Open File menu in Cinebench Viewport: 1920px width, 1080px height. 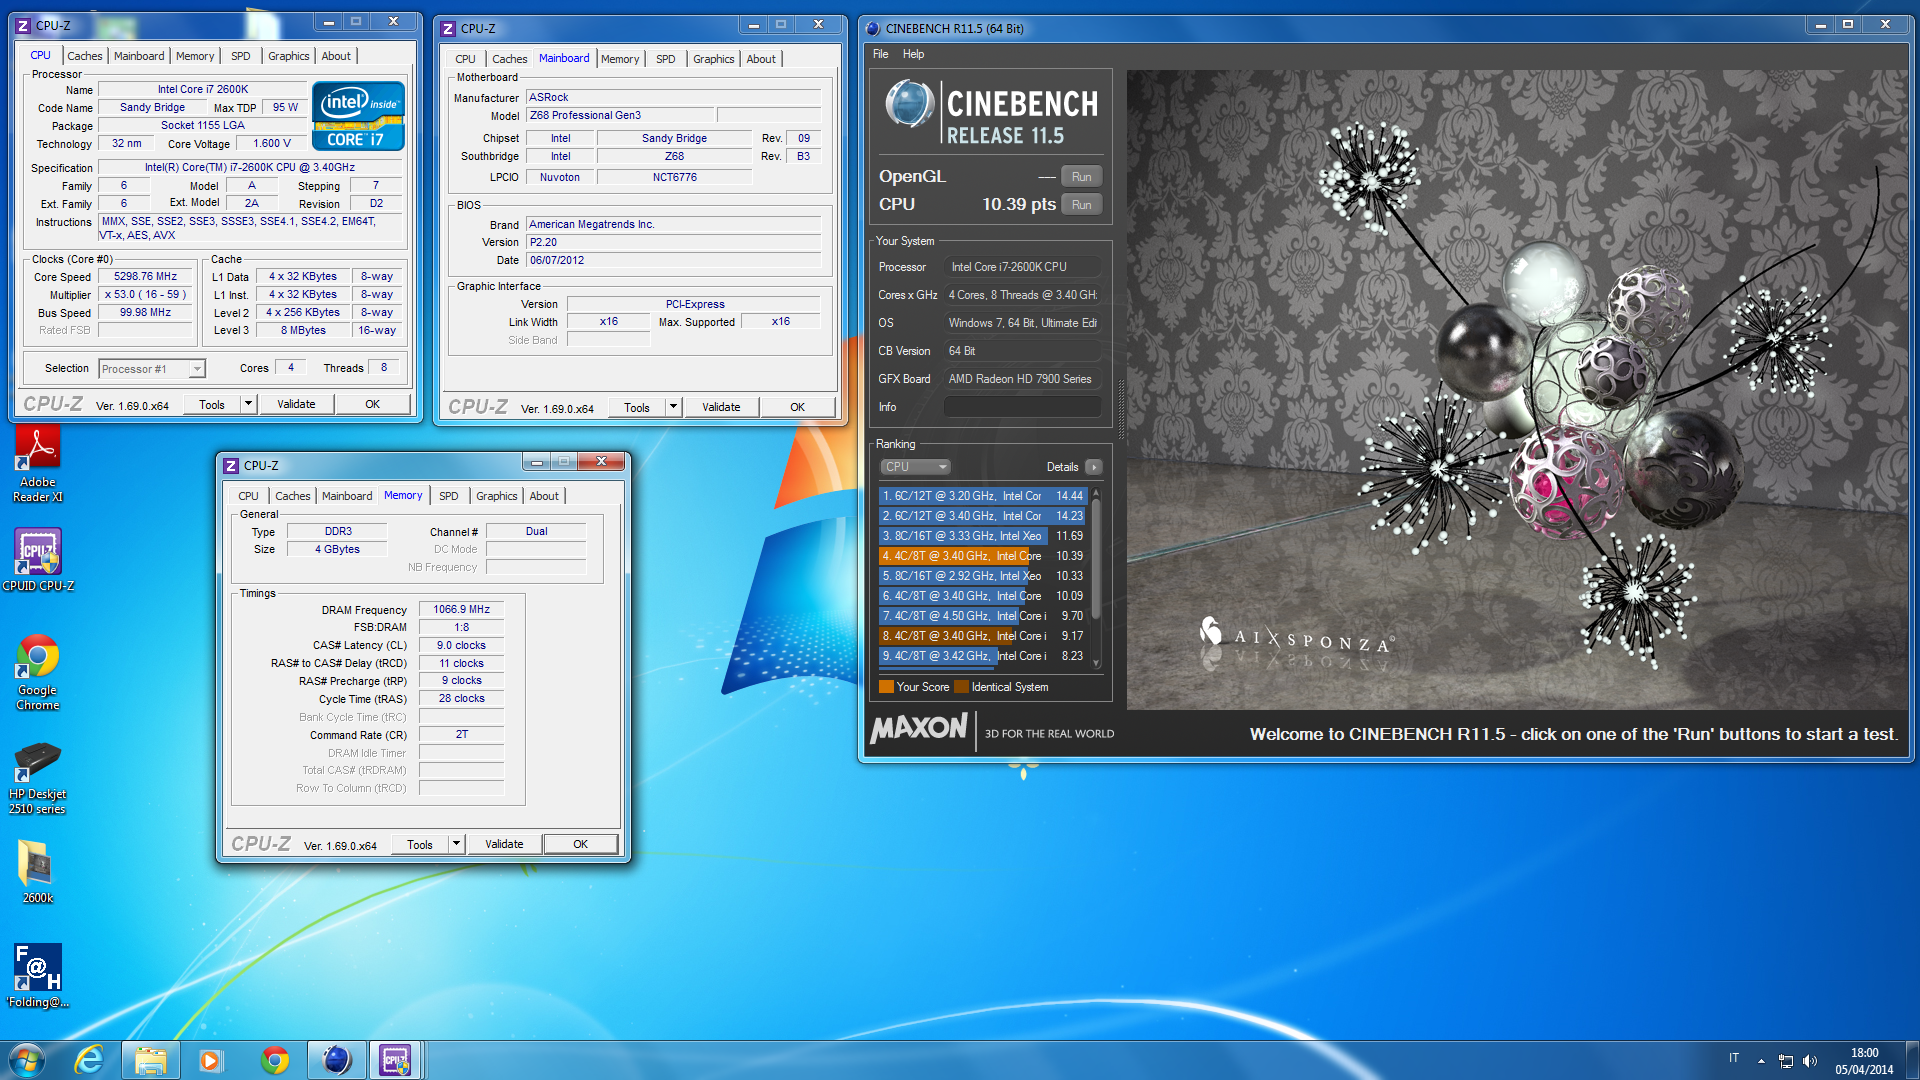(880, 54)
